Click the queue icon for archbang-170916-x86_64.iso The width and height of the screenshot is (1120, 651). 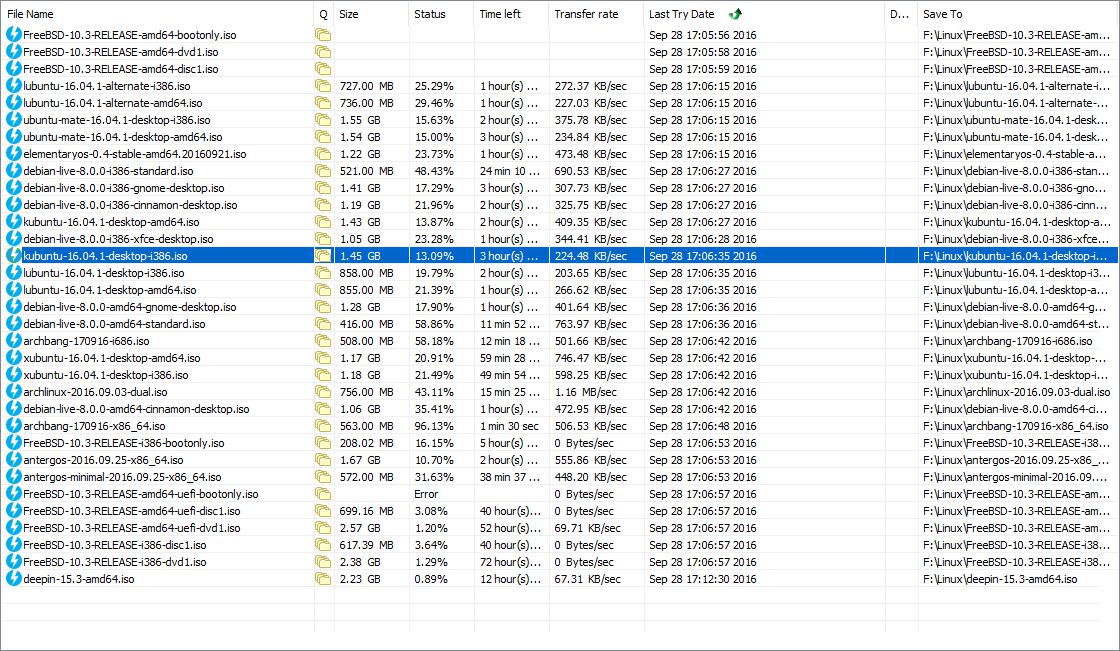tap(323, 425)
